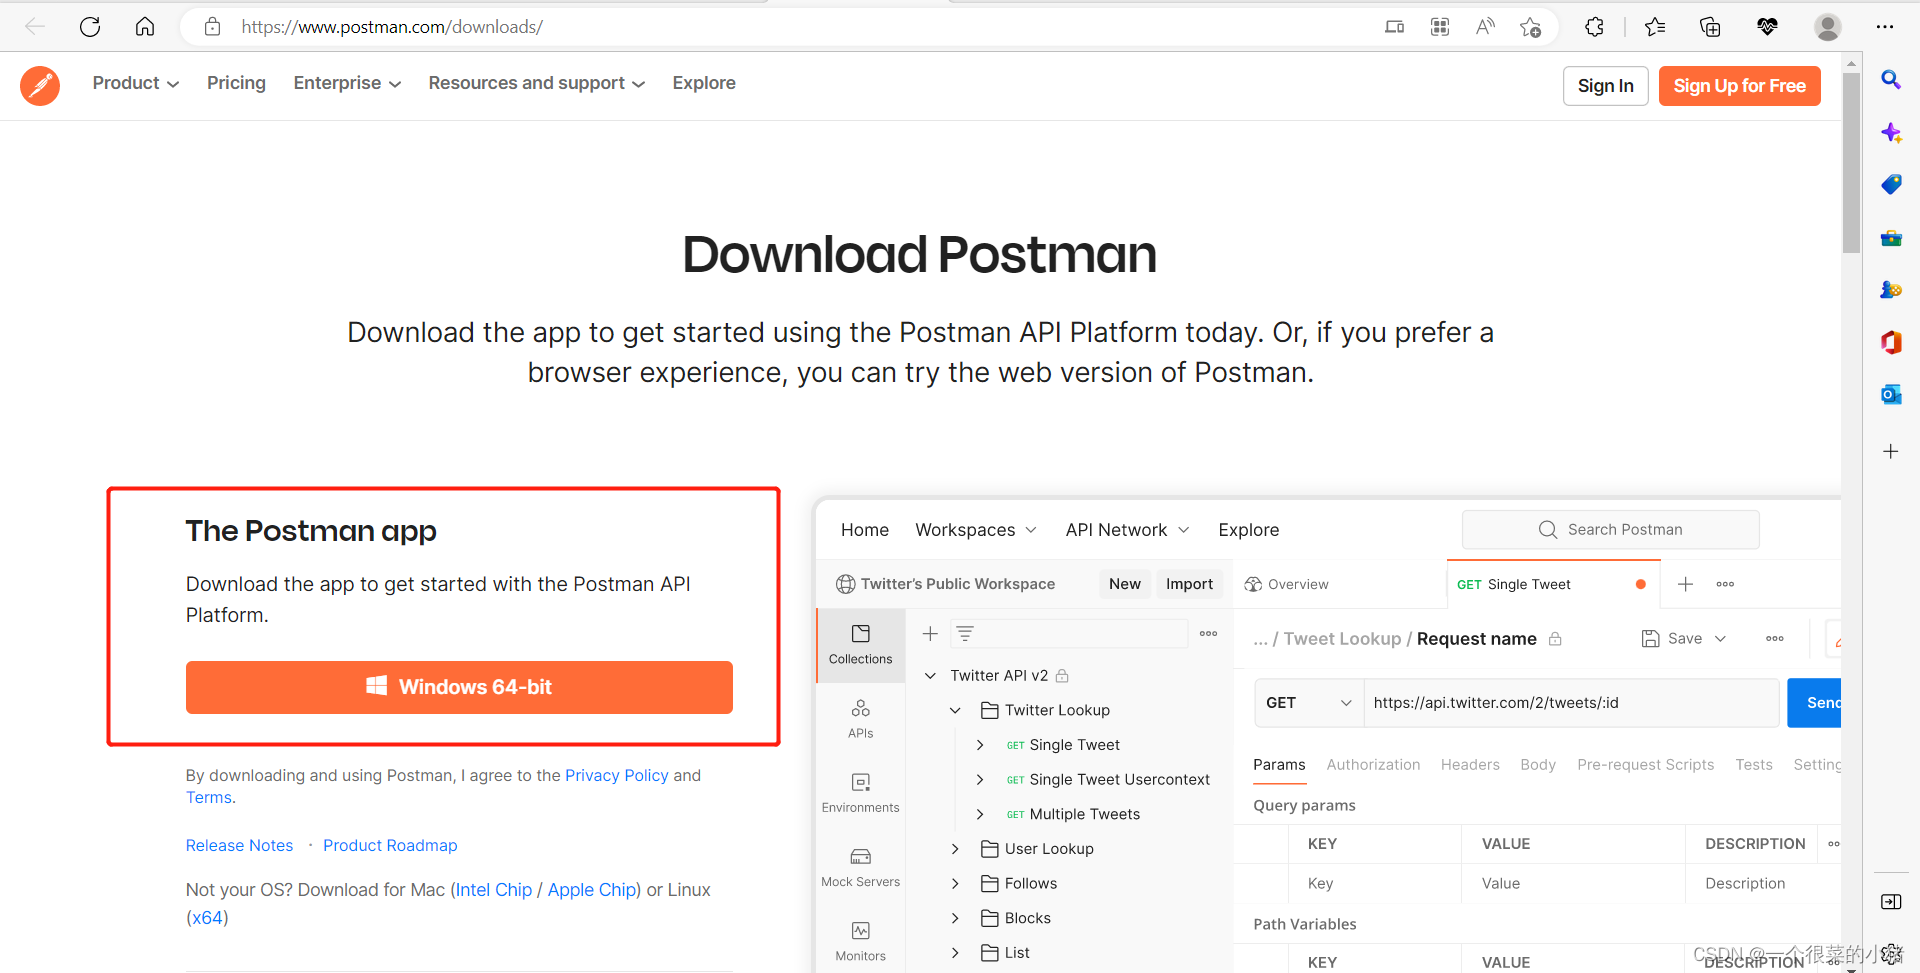Switch to the Body tab
Image resolution: width=1920 pixels, height=973 pixels.
(1538, 765)
